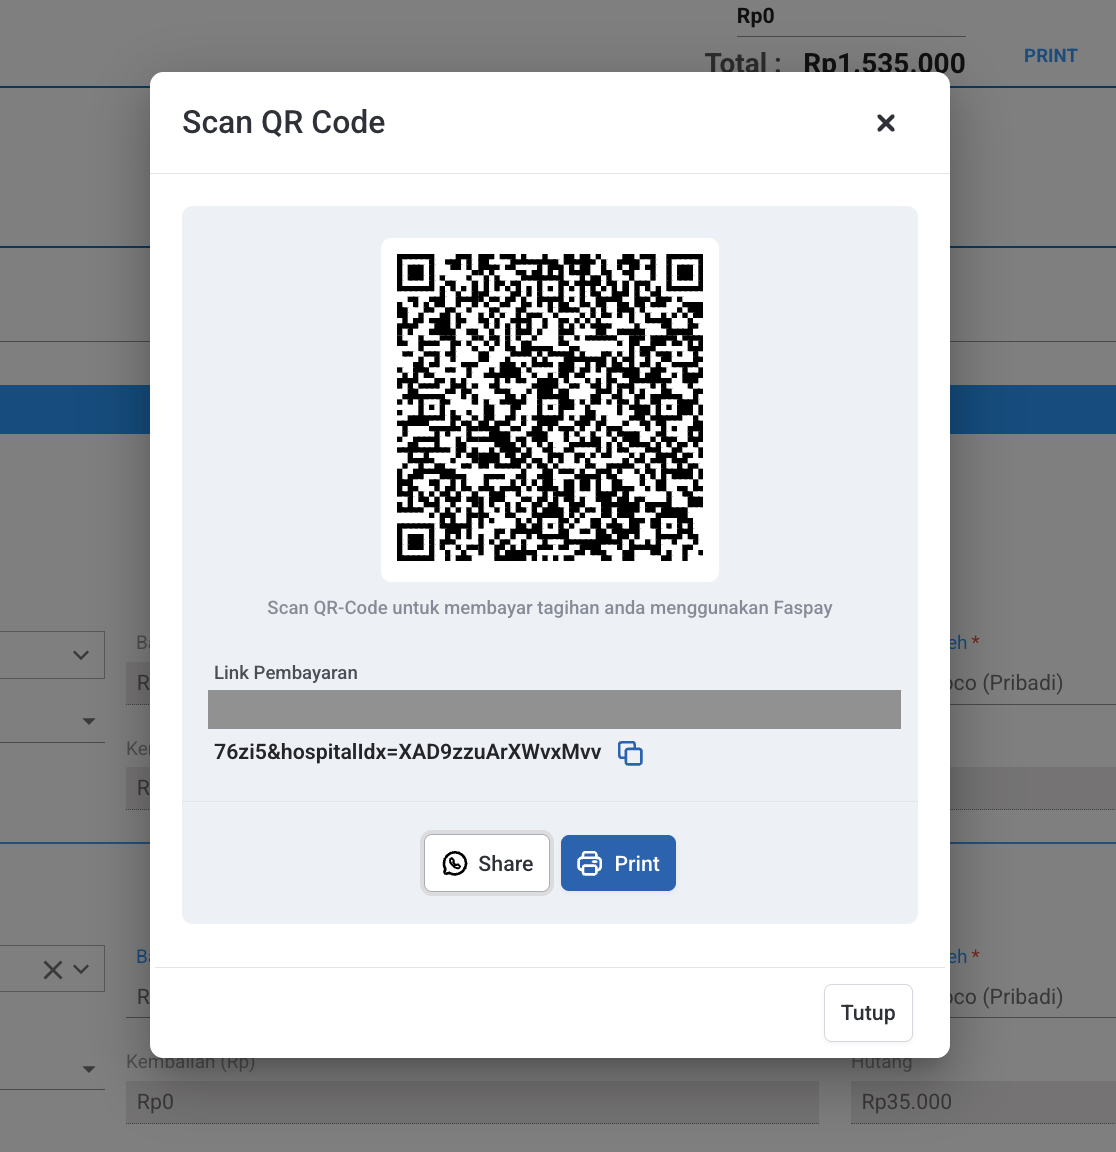Expand the small triangle dropdown below first chevron
Screen dimensions: 1116x1152
(x=89, y=721)
